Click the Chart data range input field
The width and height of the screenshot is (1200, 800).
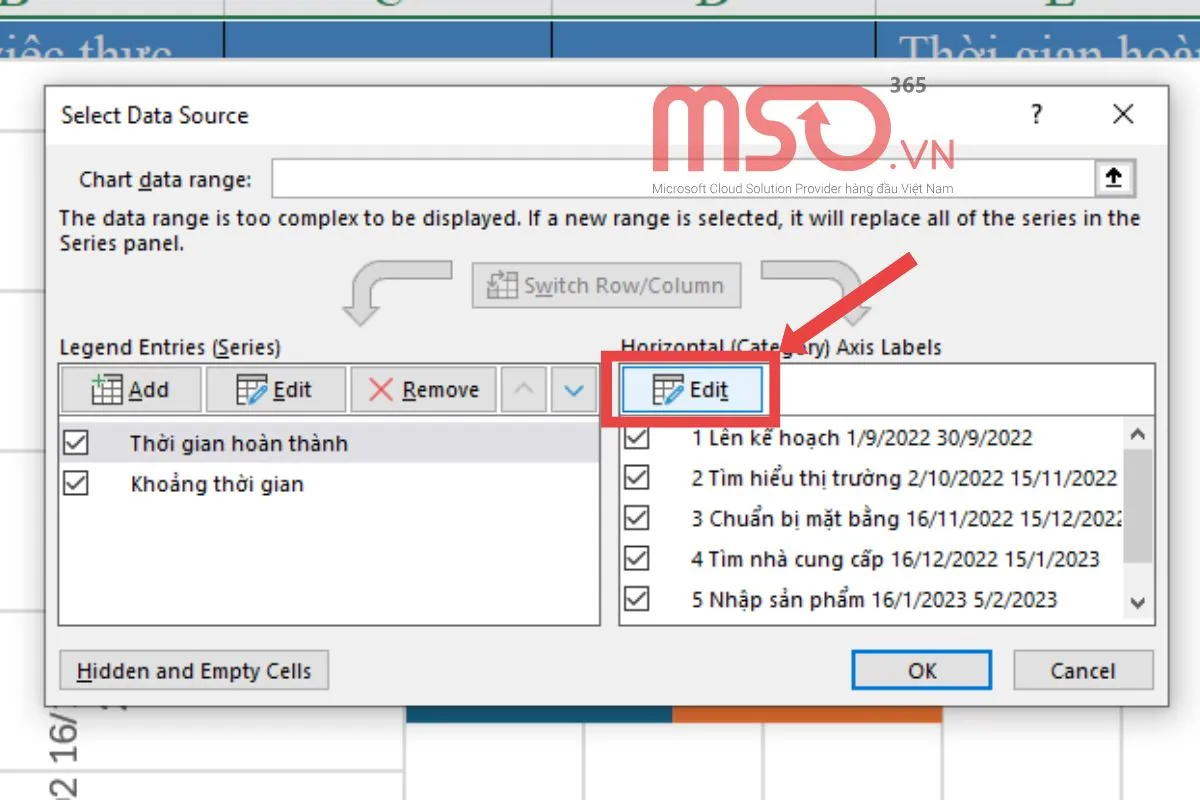(x=680, y=179)
